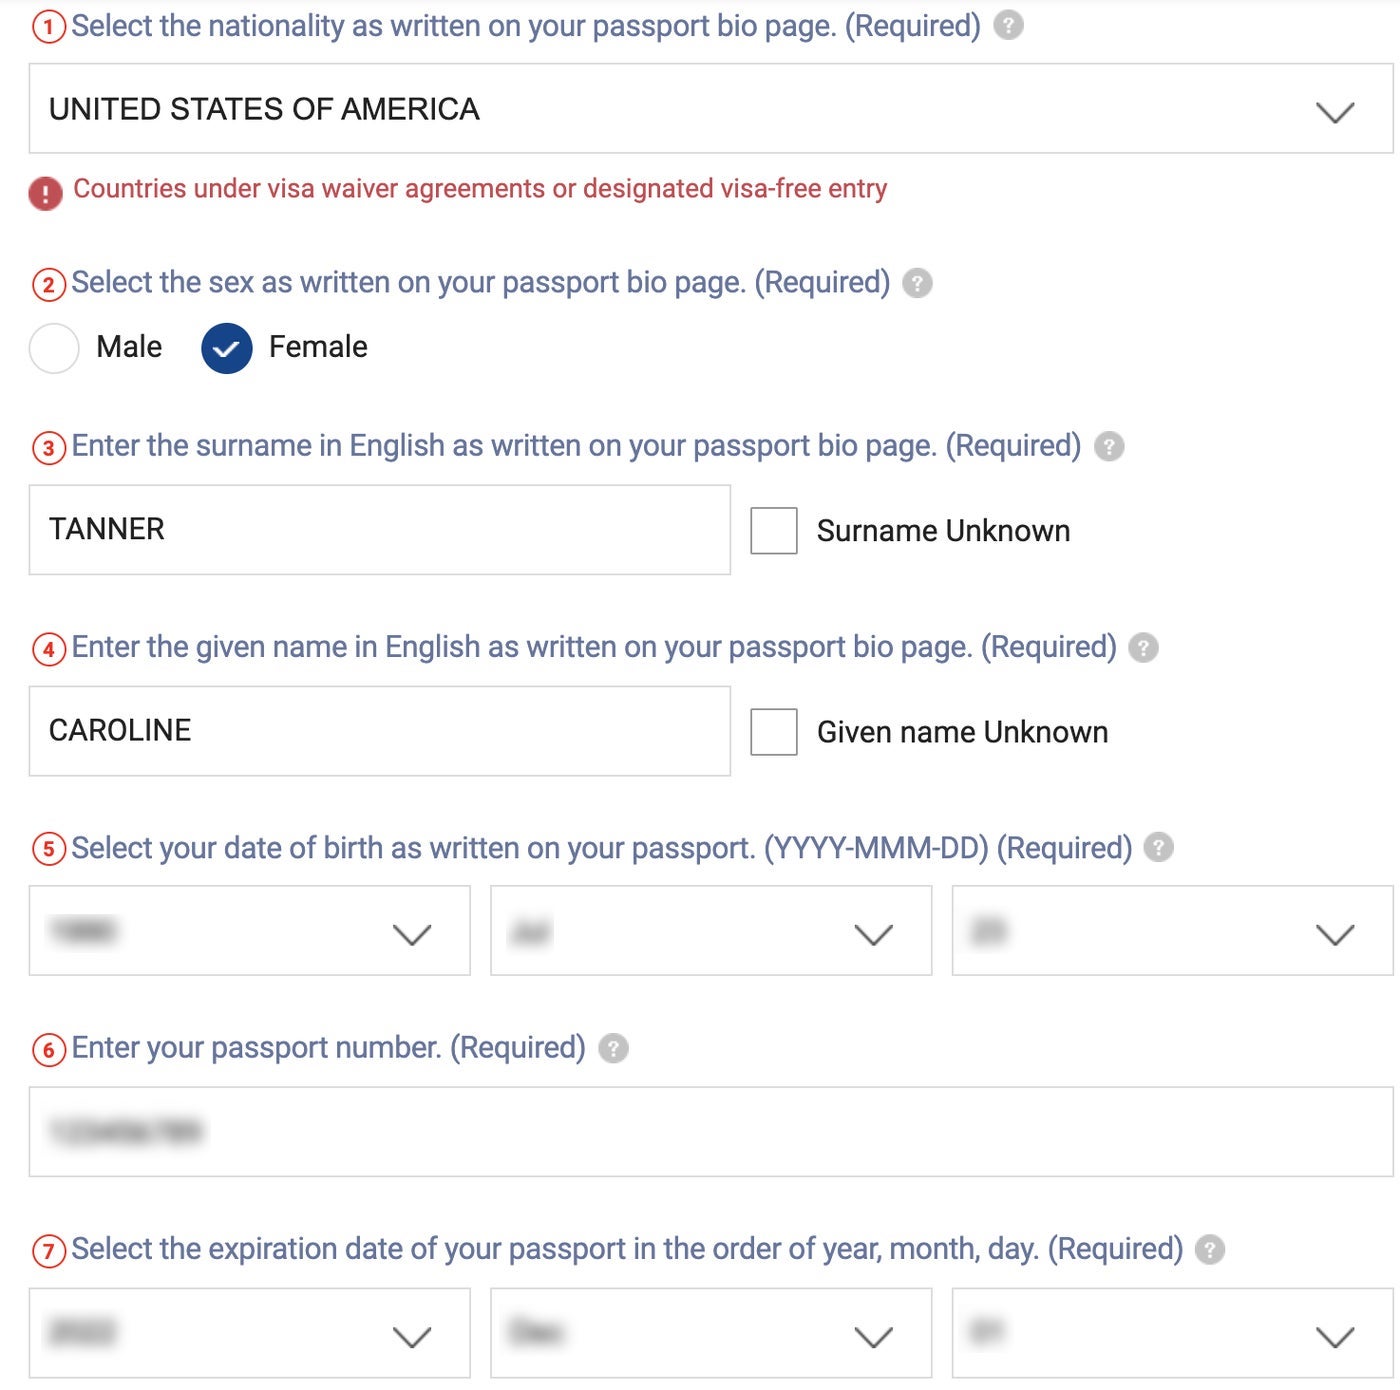Click the surname field containing TANNER

379,530
